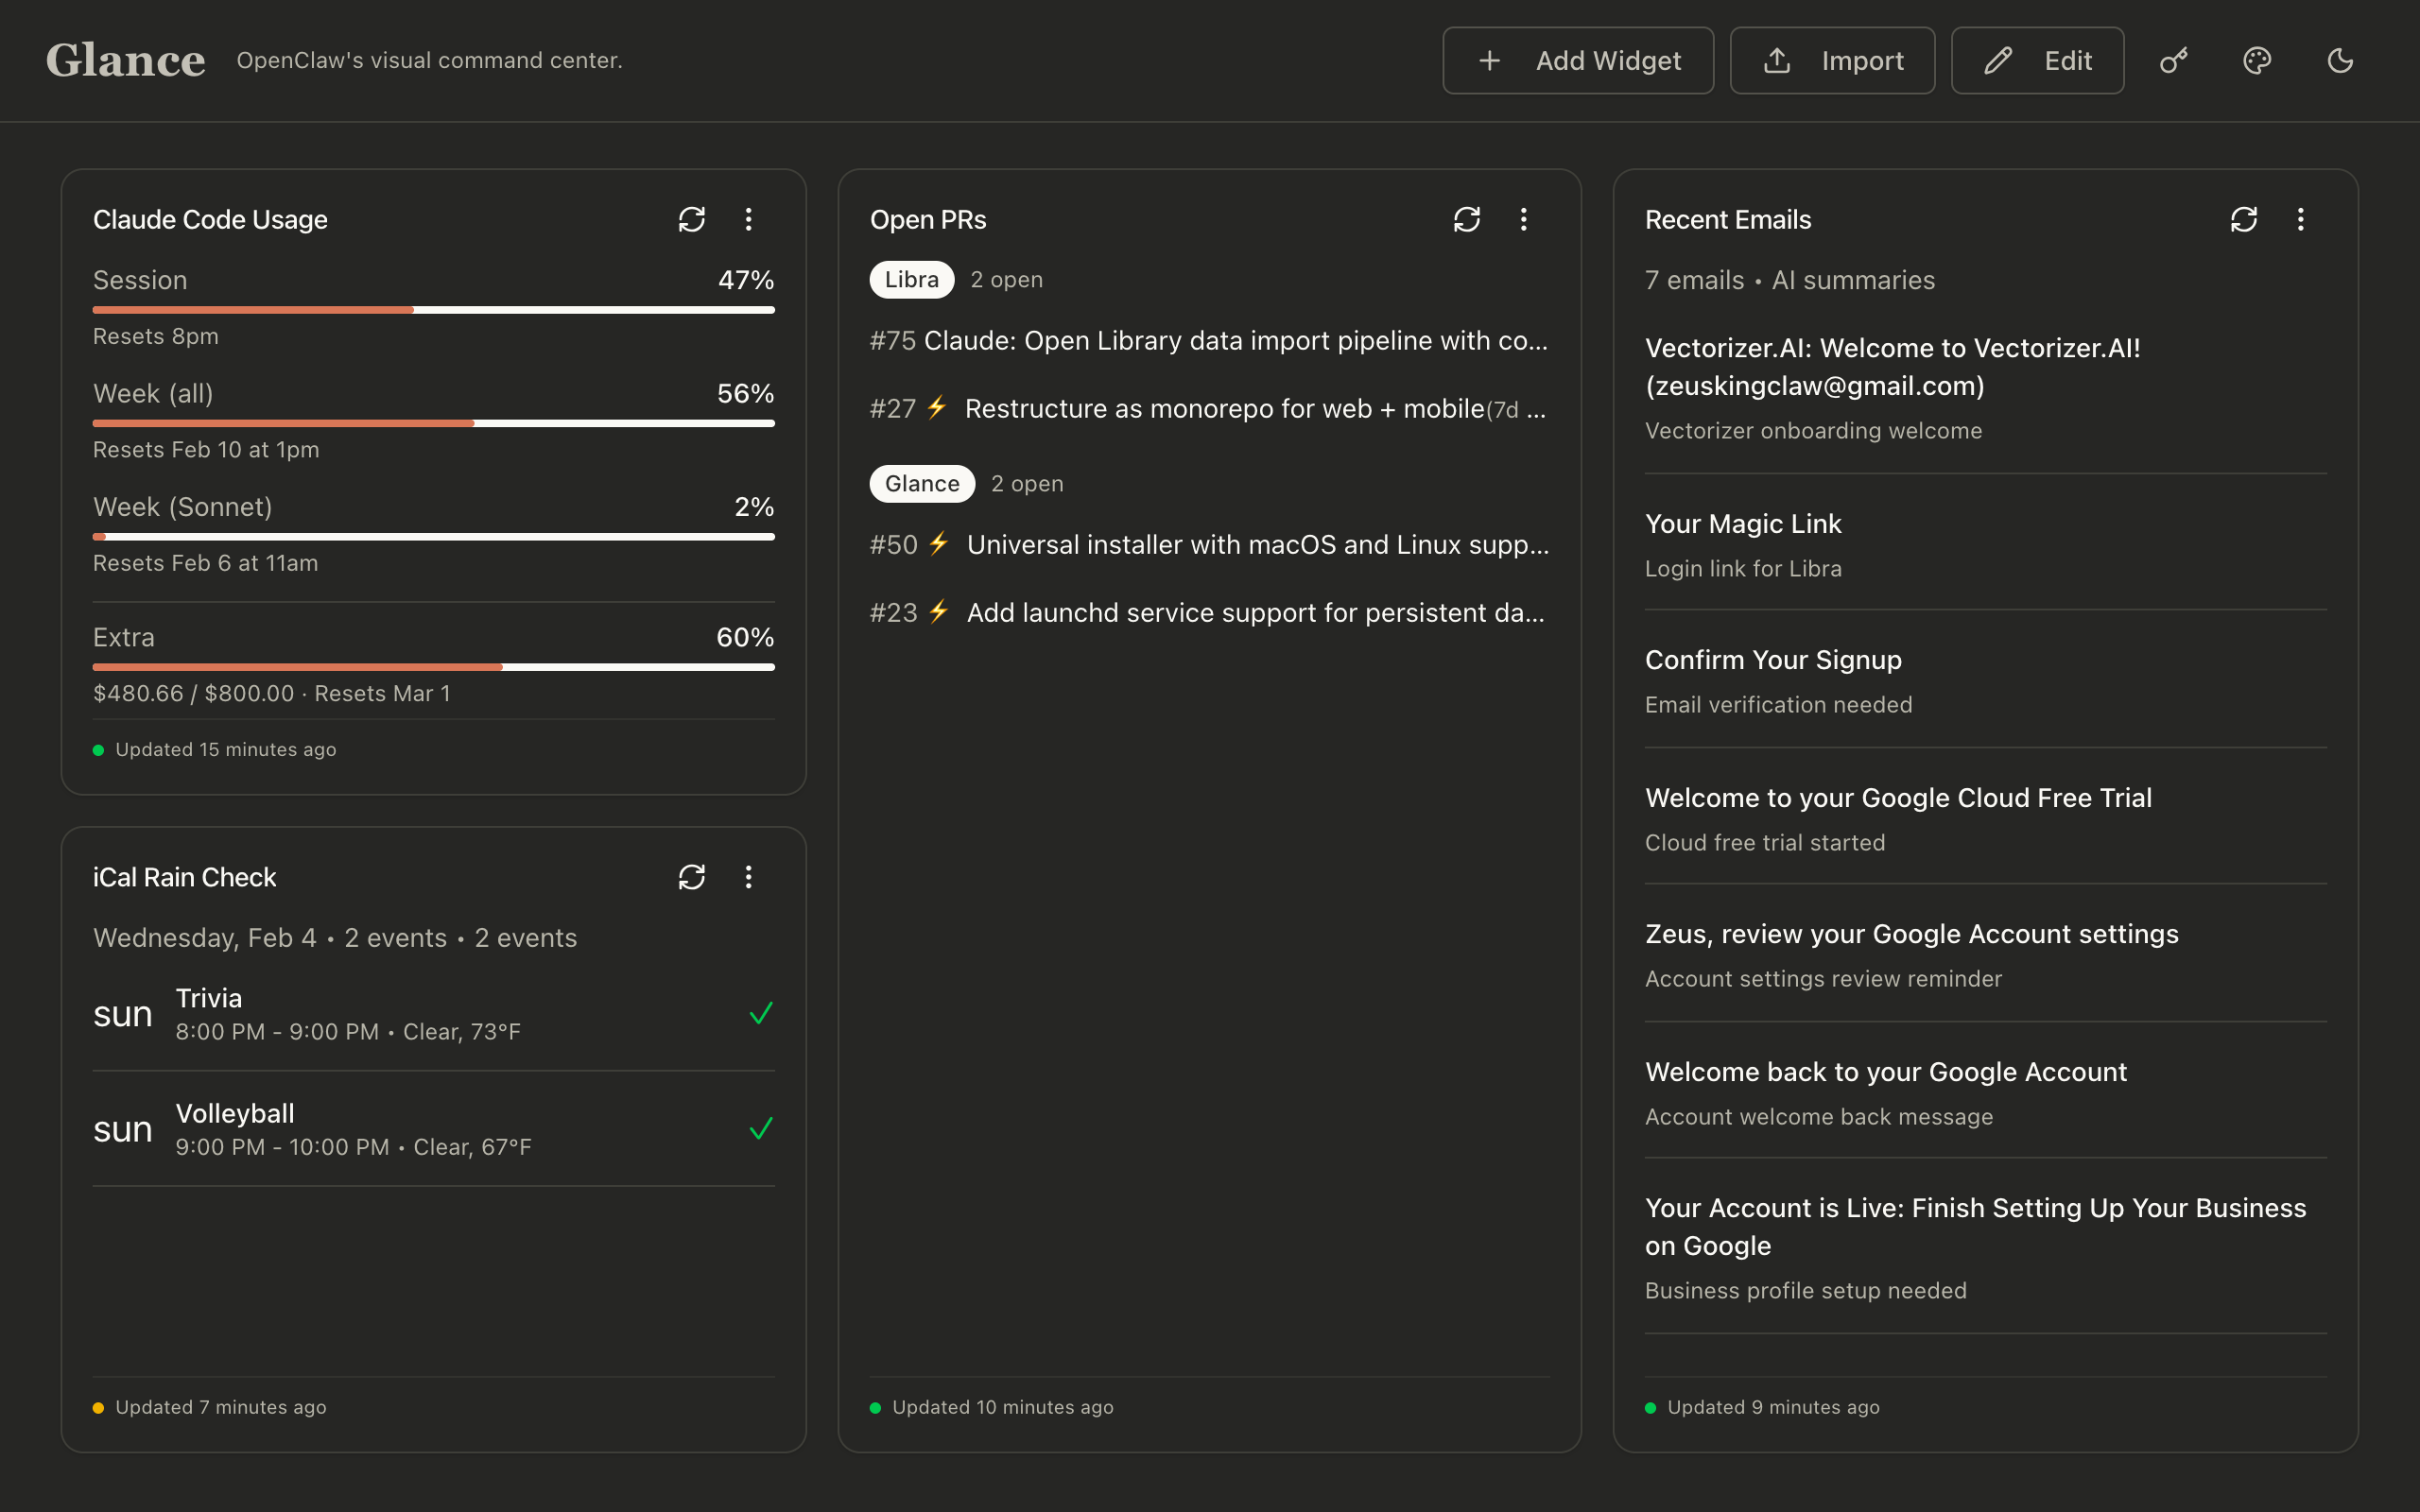This screenshot has width=2420, height=1512.
Task: Select the Glance repository badge
Action: (x=921, y=483)
